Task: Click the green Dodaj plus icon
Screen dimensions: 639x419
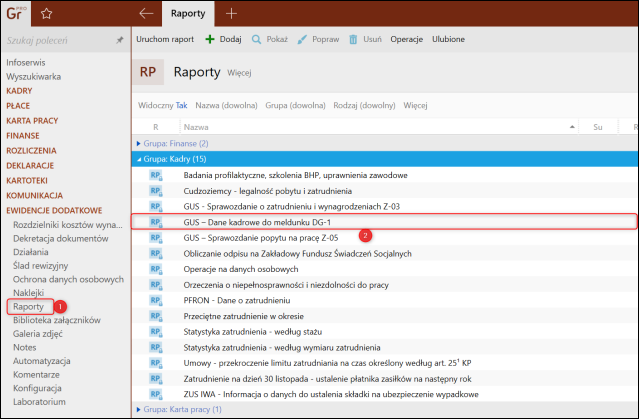Action: click(x=210, y=39)
